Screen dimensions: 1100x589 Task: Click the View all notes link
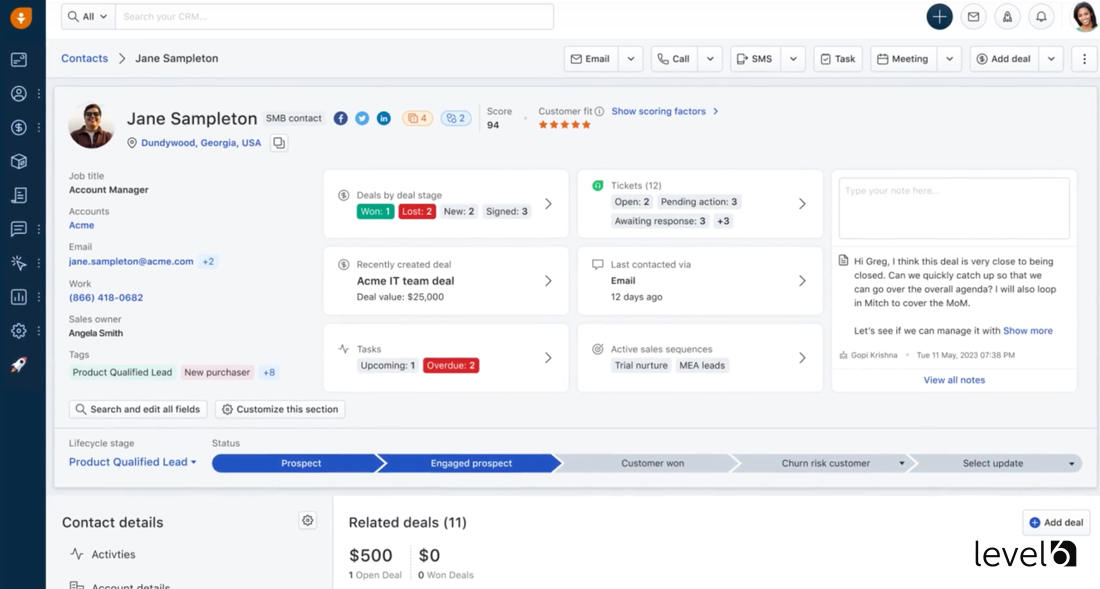953,379
